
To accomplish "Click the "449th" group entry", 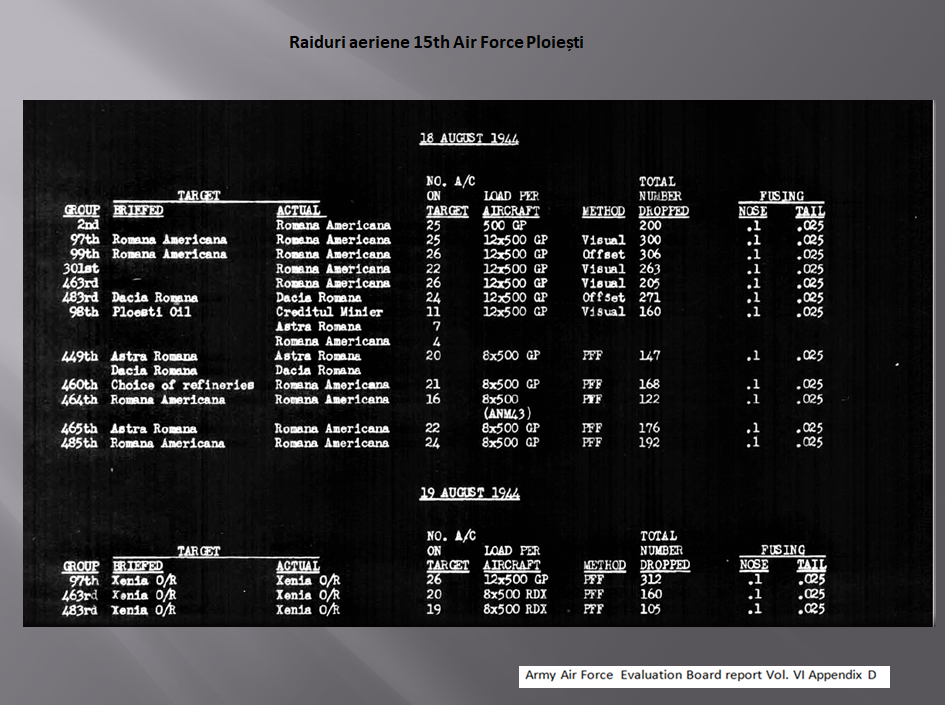I will 80,356.
